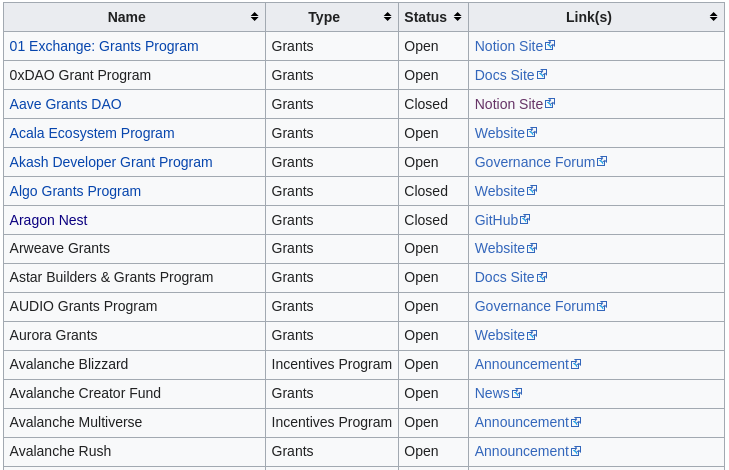Select the Arweave Grants name cell
The image size is (729, 470).
click(x=134, y=248)
